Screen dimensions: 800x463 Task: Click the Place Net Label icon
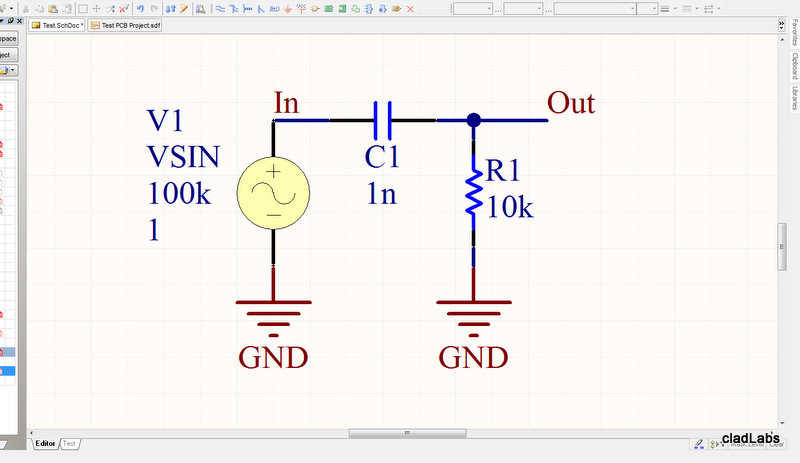[274, 8]
